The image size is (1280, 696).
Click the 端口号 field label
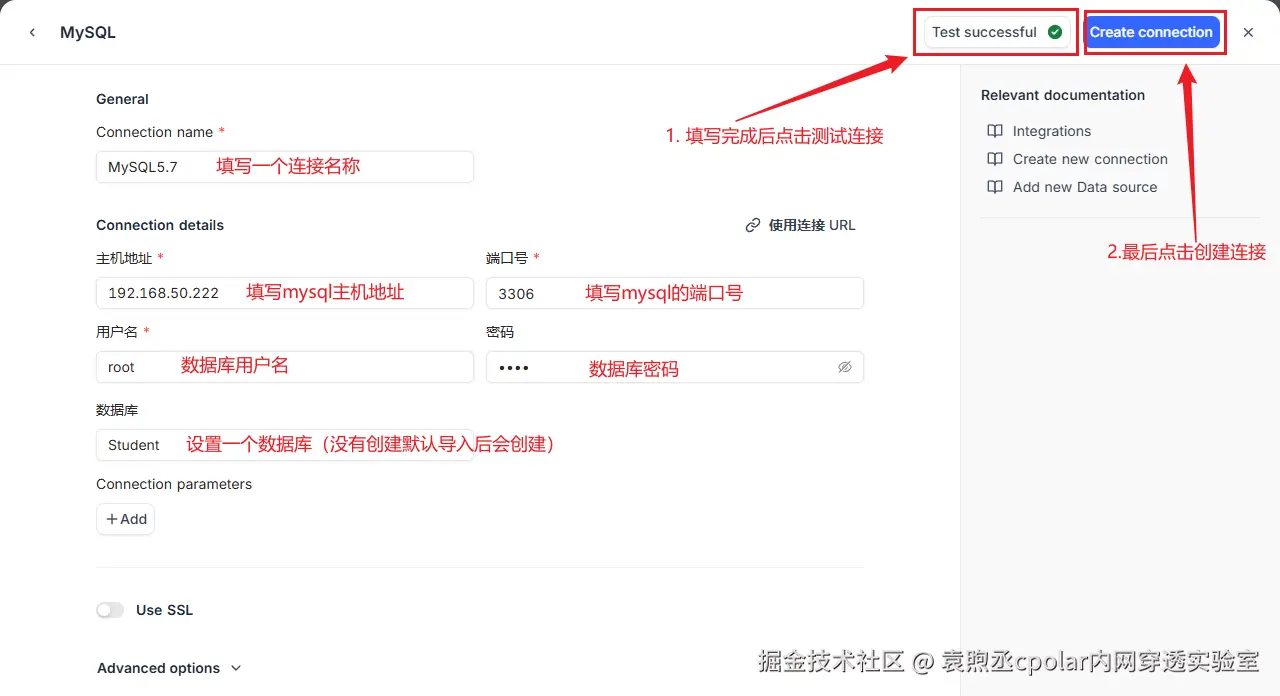tap(507, 258)
